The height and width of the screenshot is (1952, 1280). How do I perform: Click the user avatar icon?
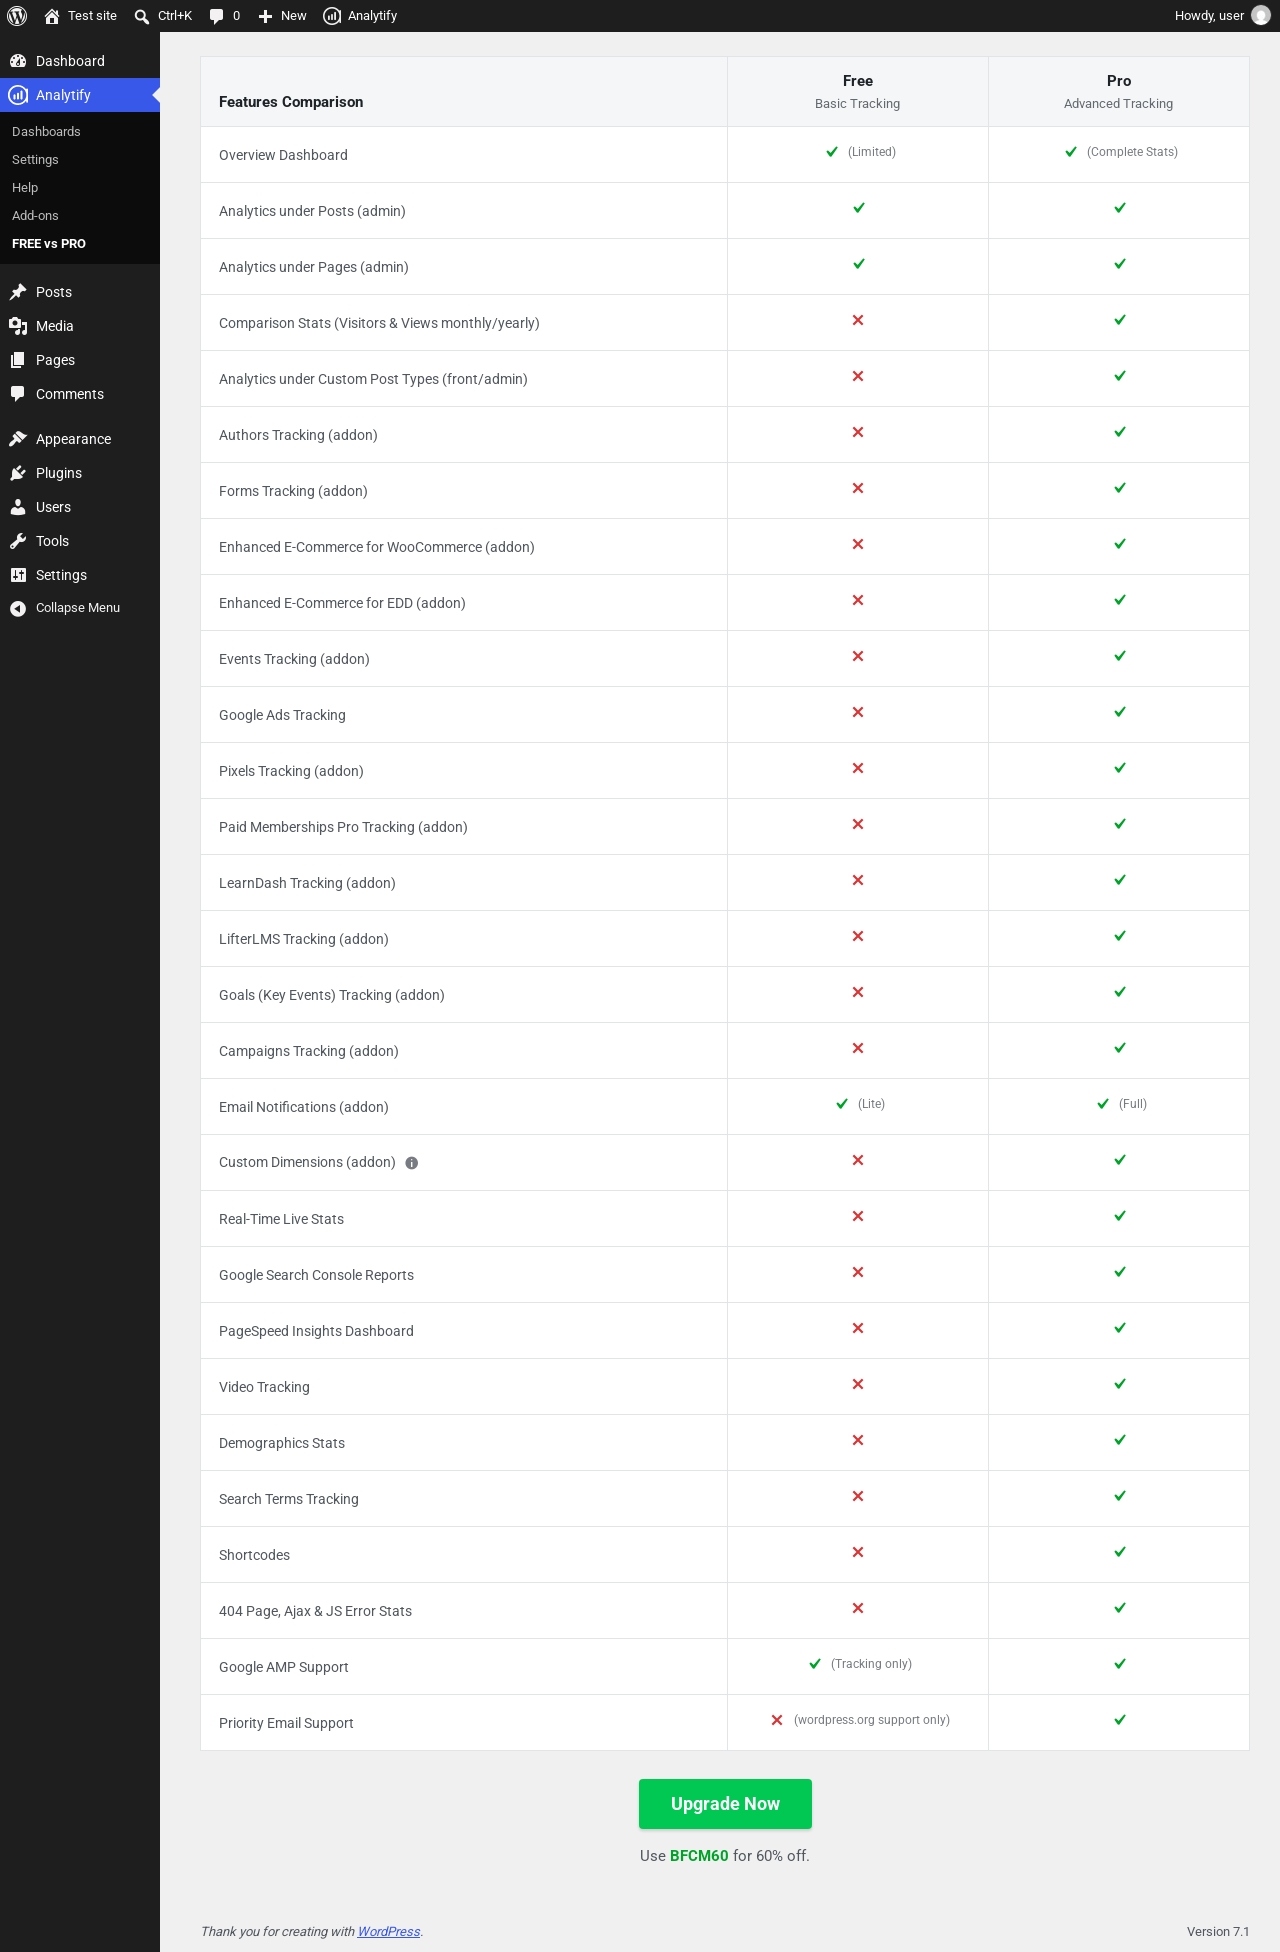point(1261,16)
